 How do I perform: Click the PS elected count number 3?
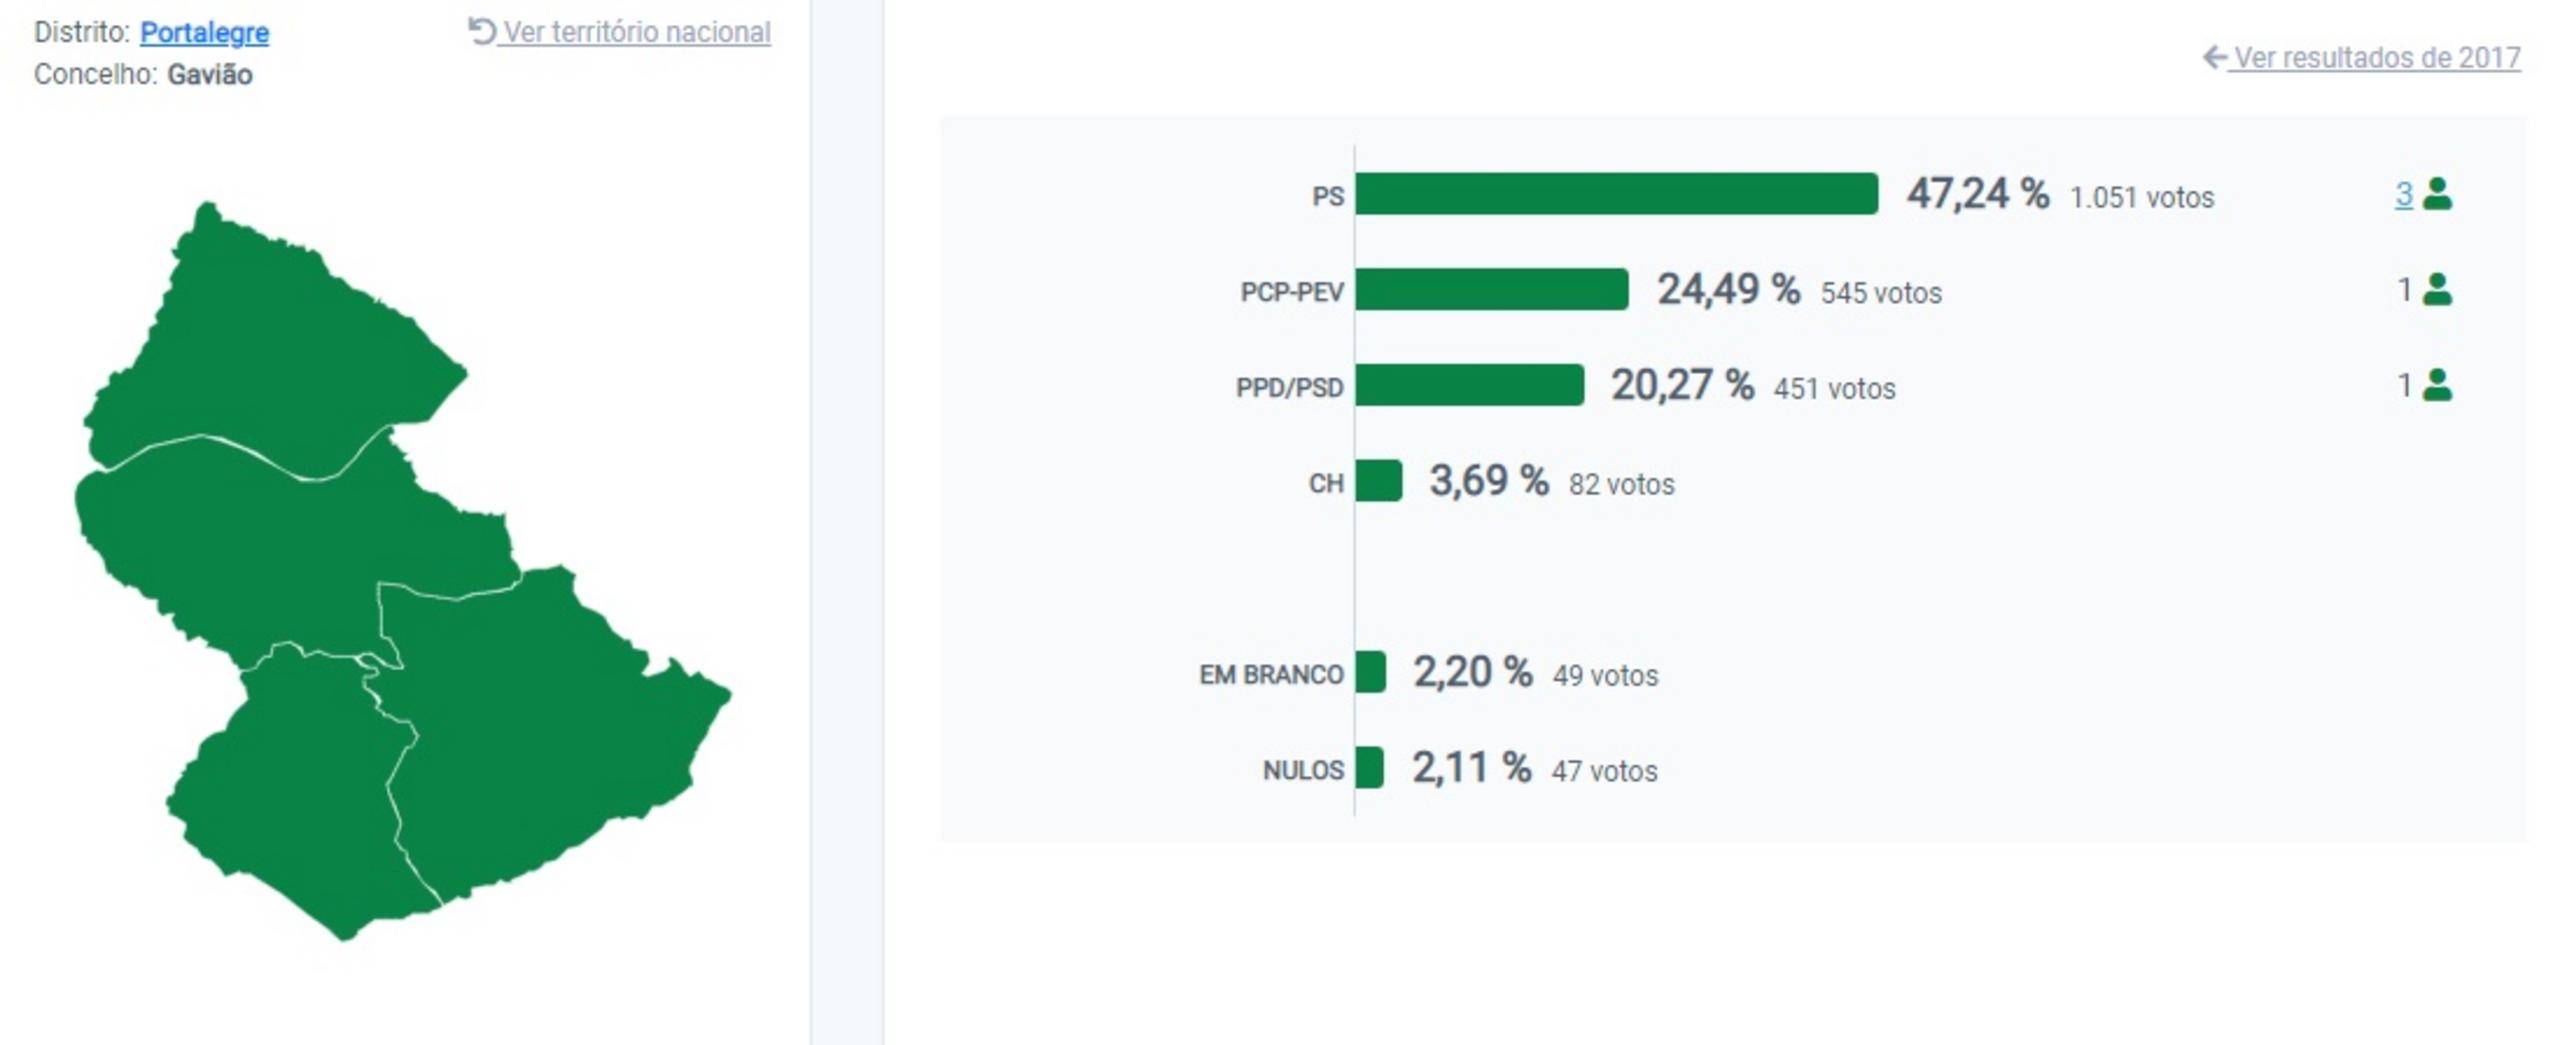(x=2403, y=194)
